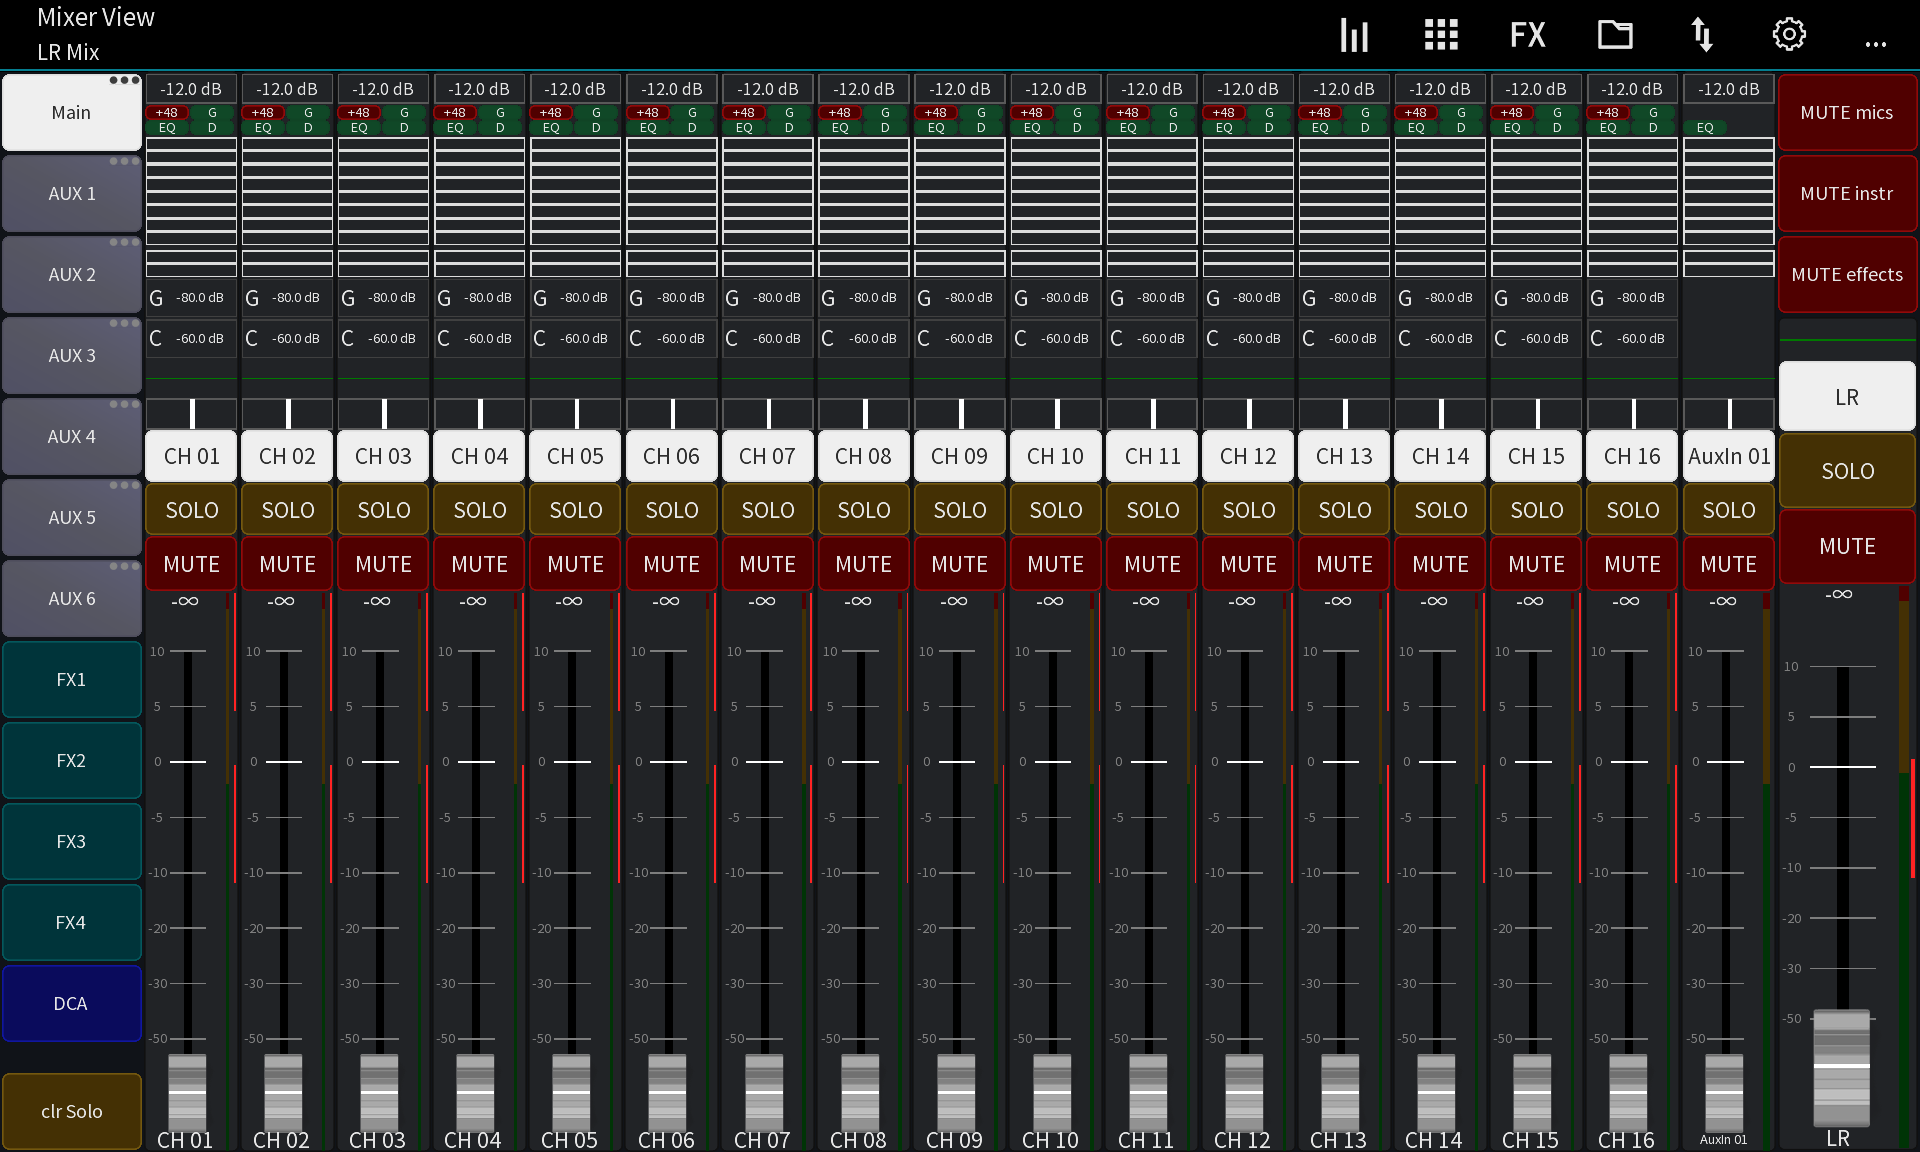
Task: Open the mixer faders view icon
Action: coord(1354,34)
